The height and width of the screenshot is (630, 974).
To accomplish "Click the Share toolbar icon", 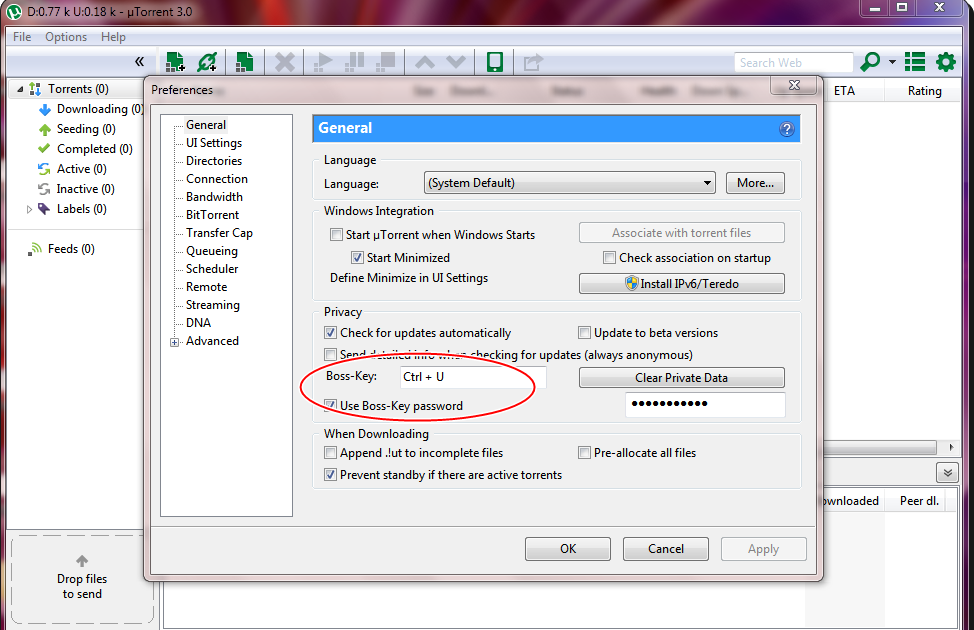I will pos(533,62).
